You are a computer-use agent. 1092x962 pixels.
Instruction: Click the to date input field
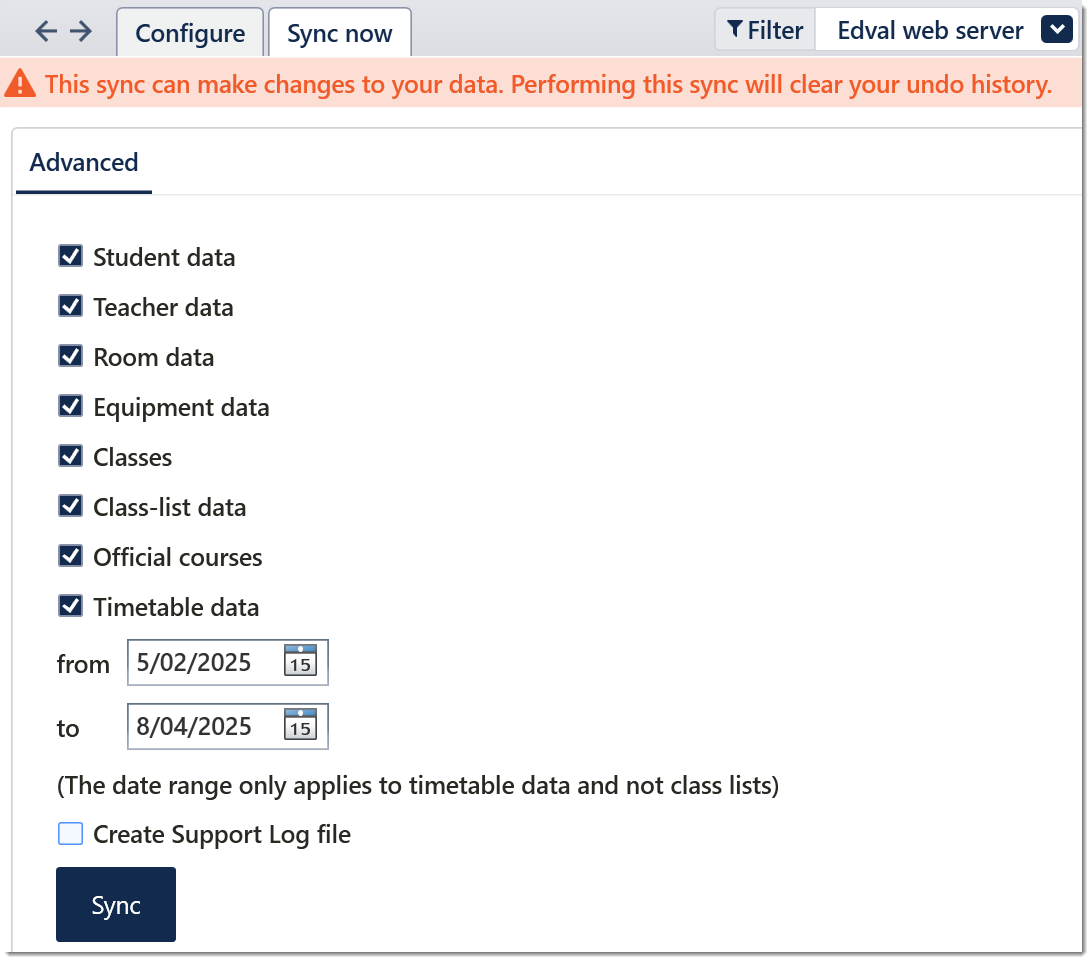204,726
